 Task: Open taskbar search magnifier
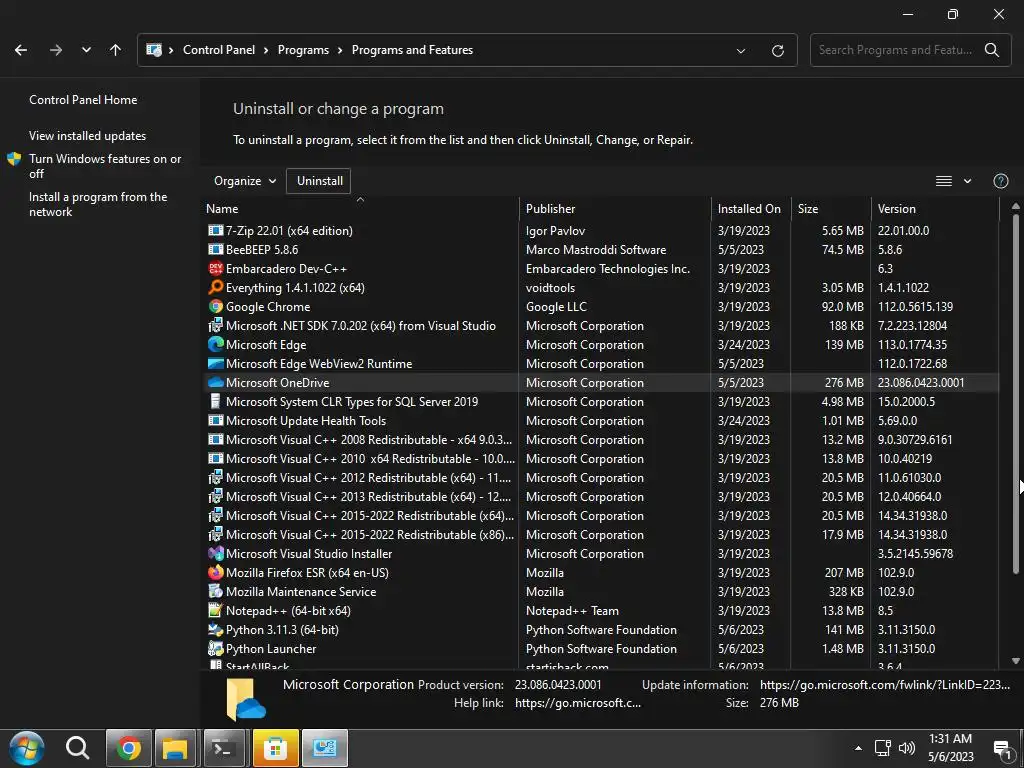(77, 748)
